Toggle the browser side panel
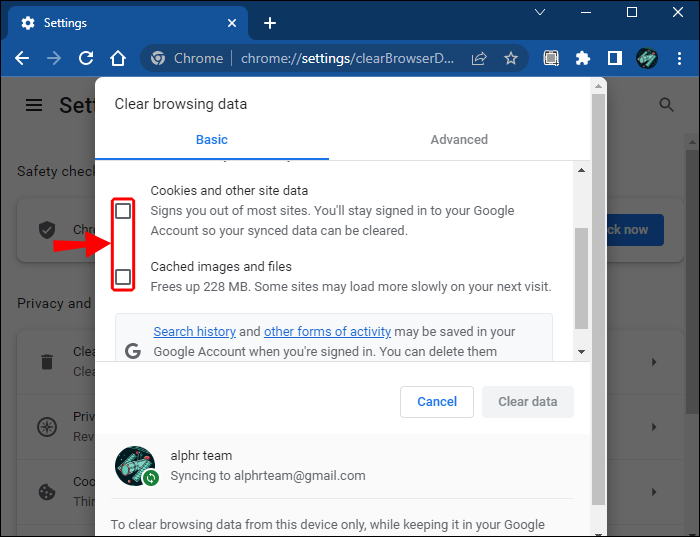The image size is (700, 537). [615, 58]
